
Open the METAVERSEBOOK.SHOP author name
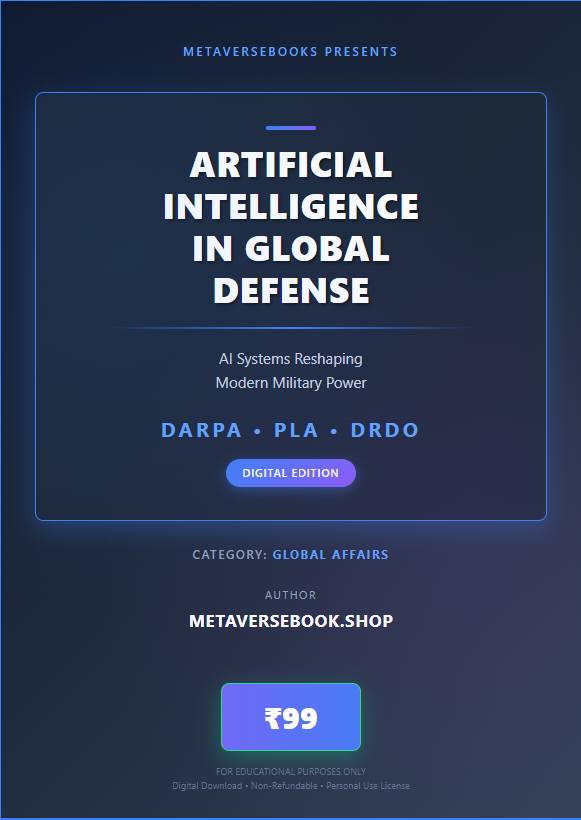291,621
